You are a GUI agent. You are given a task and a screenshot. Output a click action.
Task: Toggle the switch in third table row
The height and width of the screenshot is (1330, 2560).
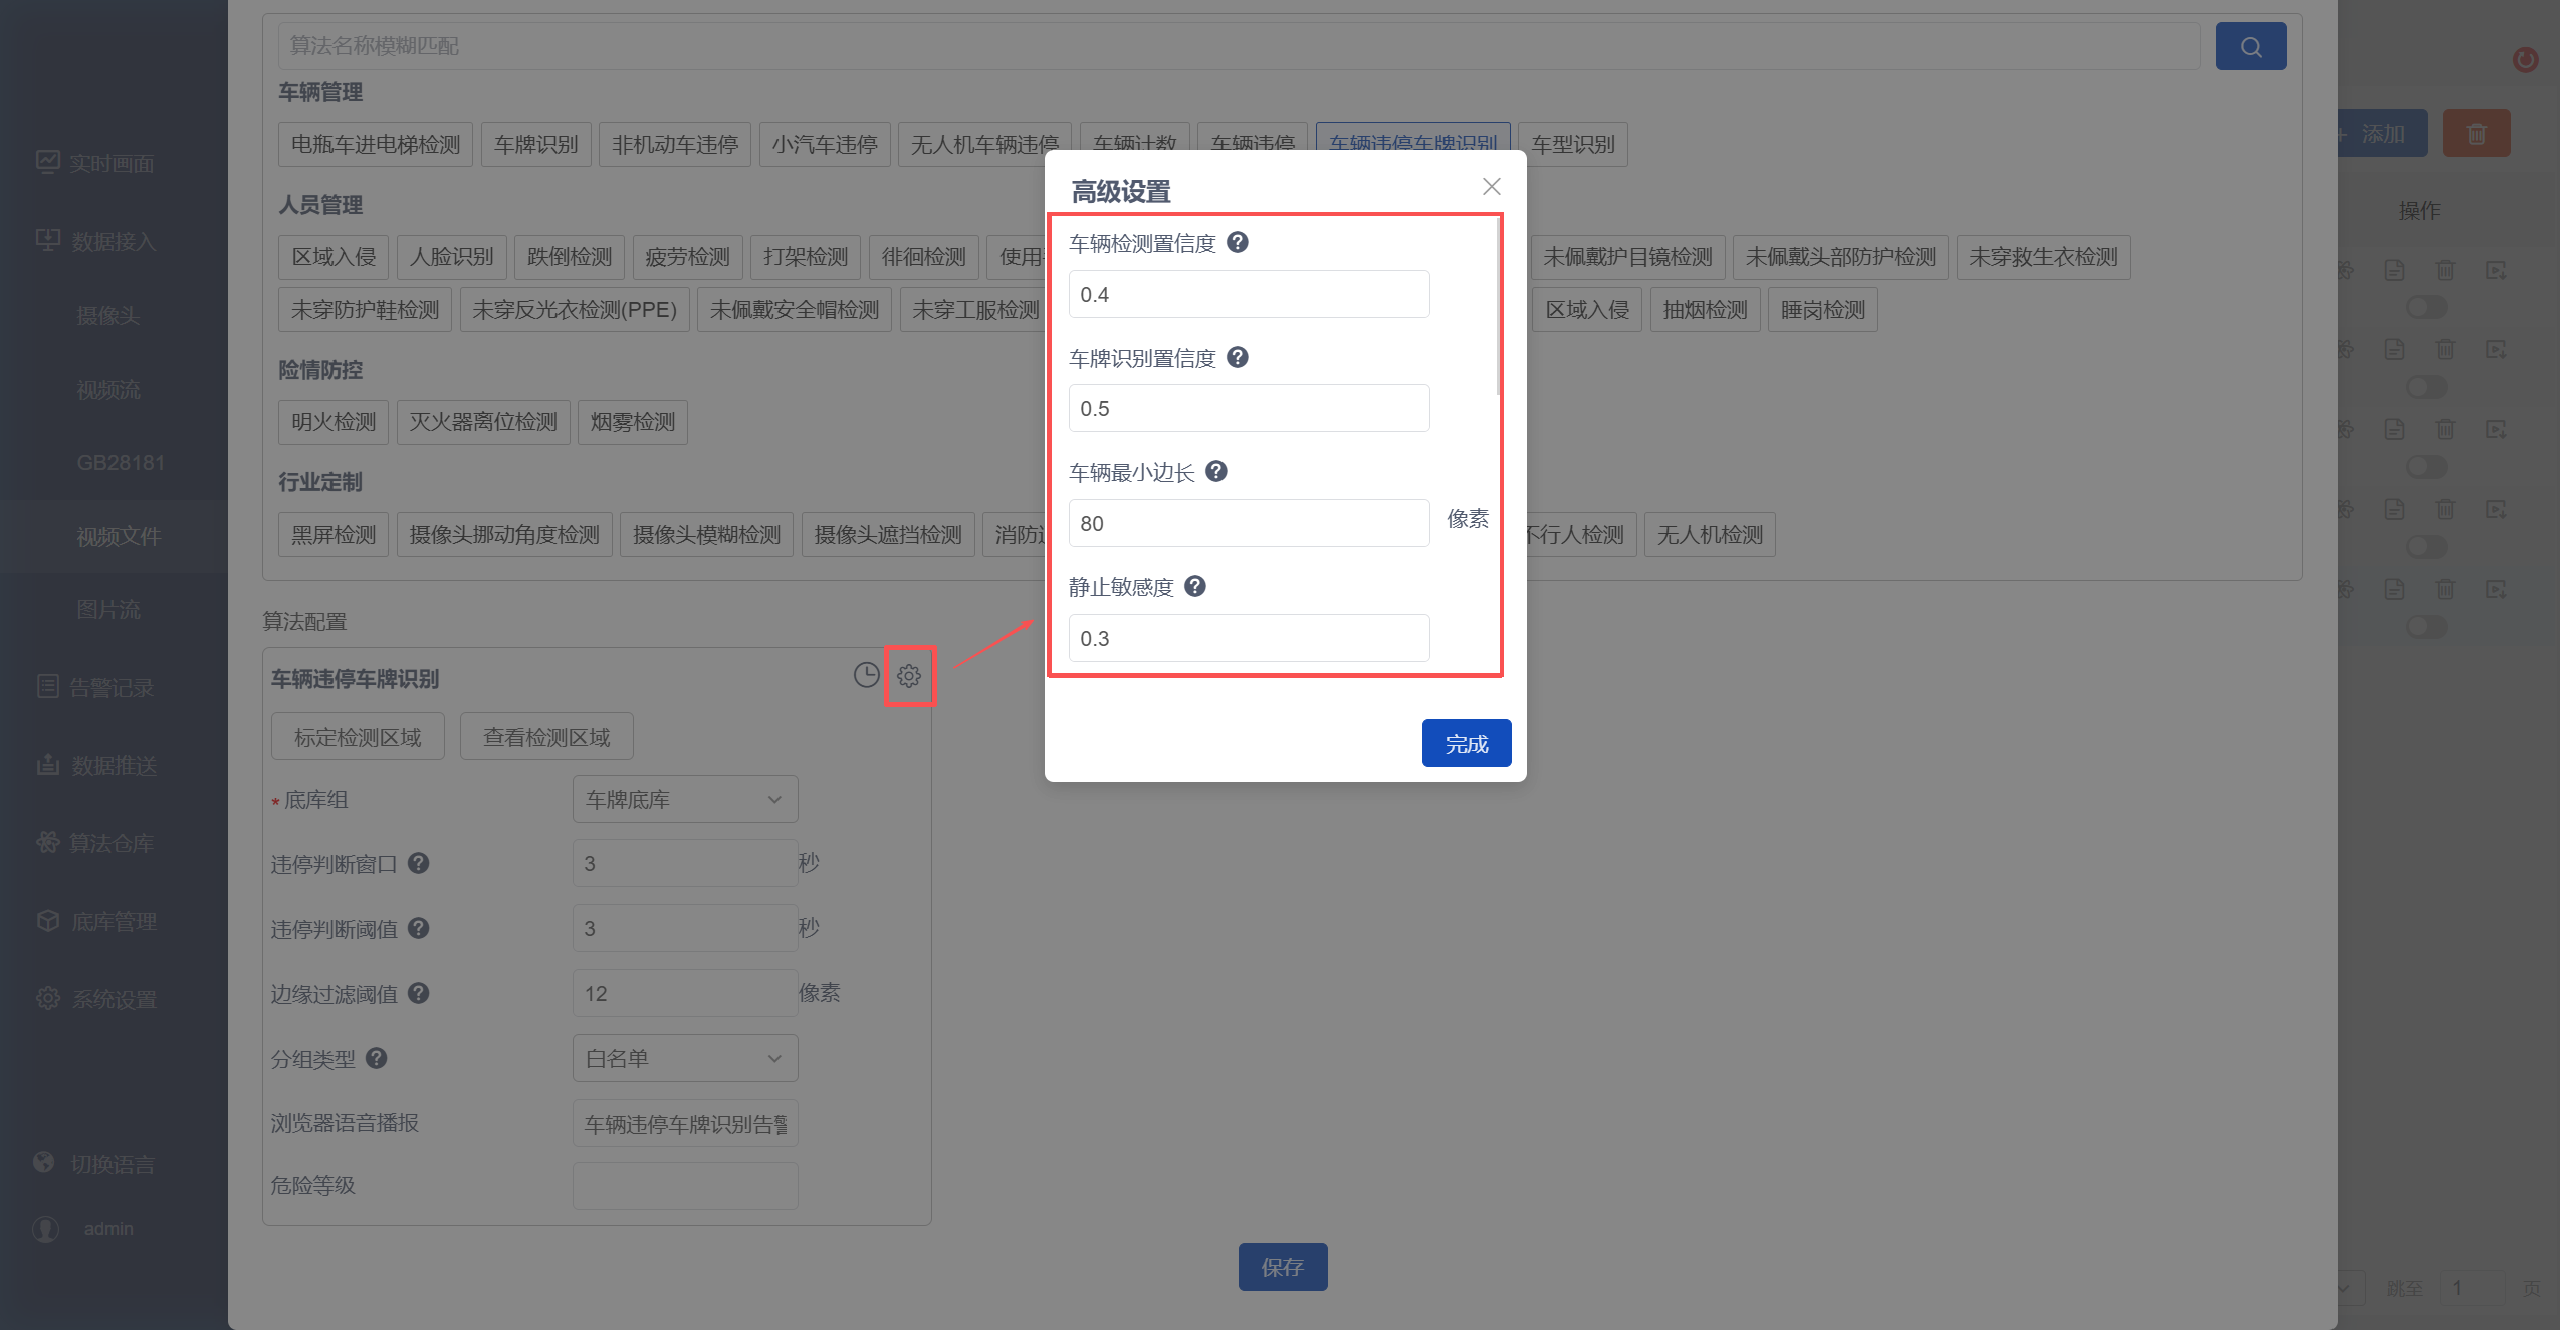click(2425, 467)
